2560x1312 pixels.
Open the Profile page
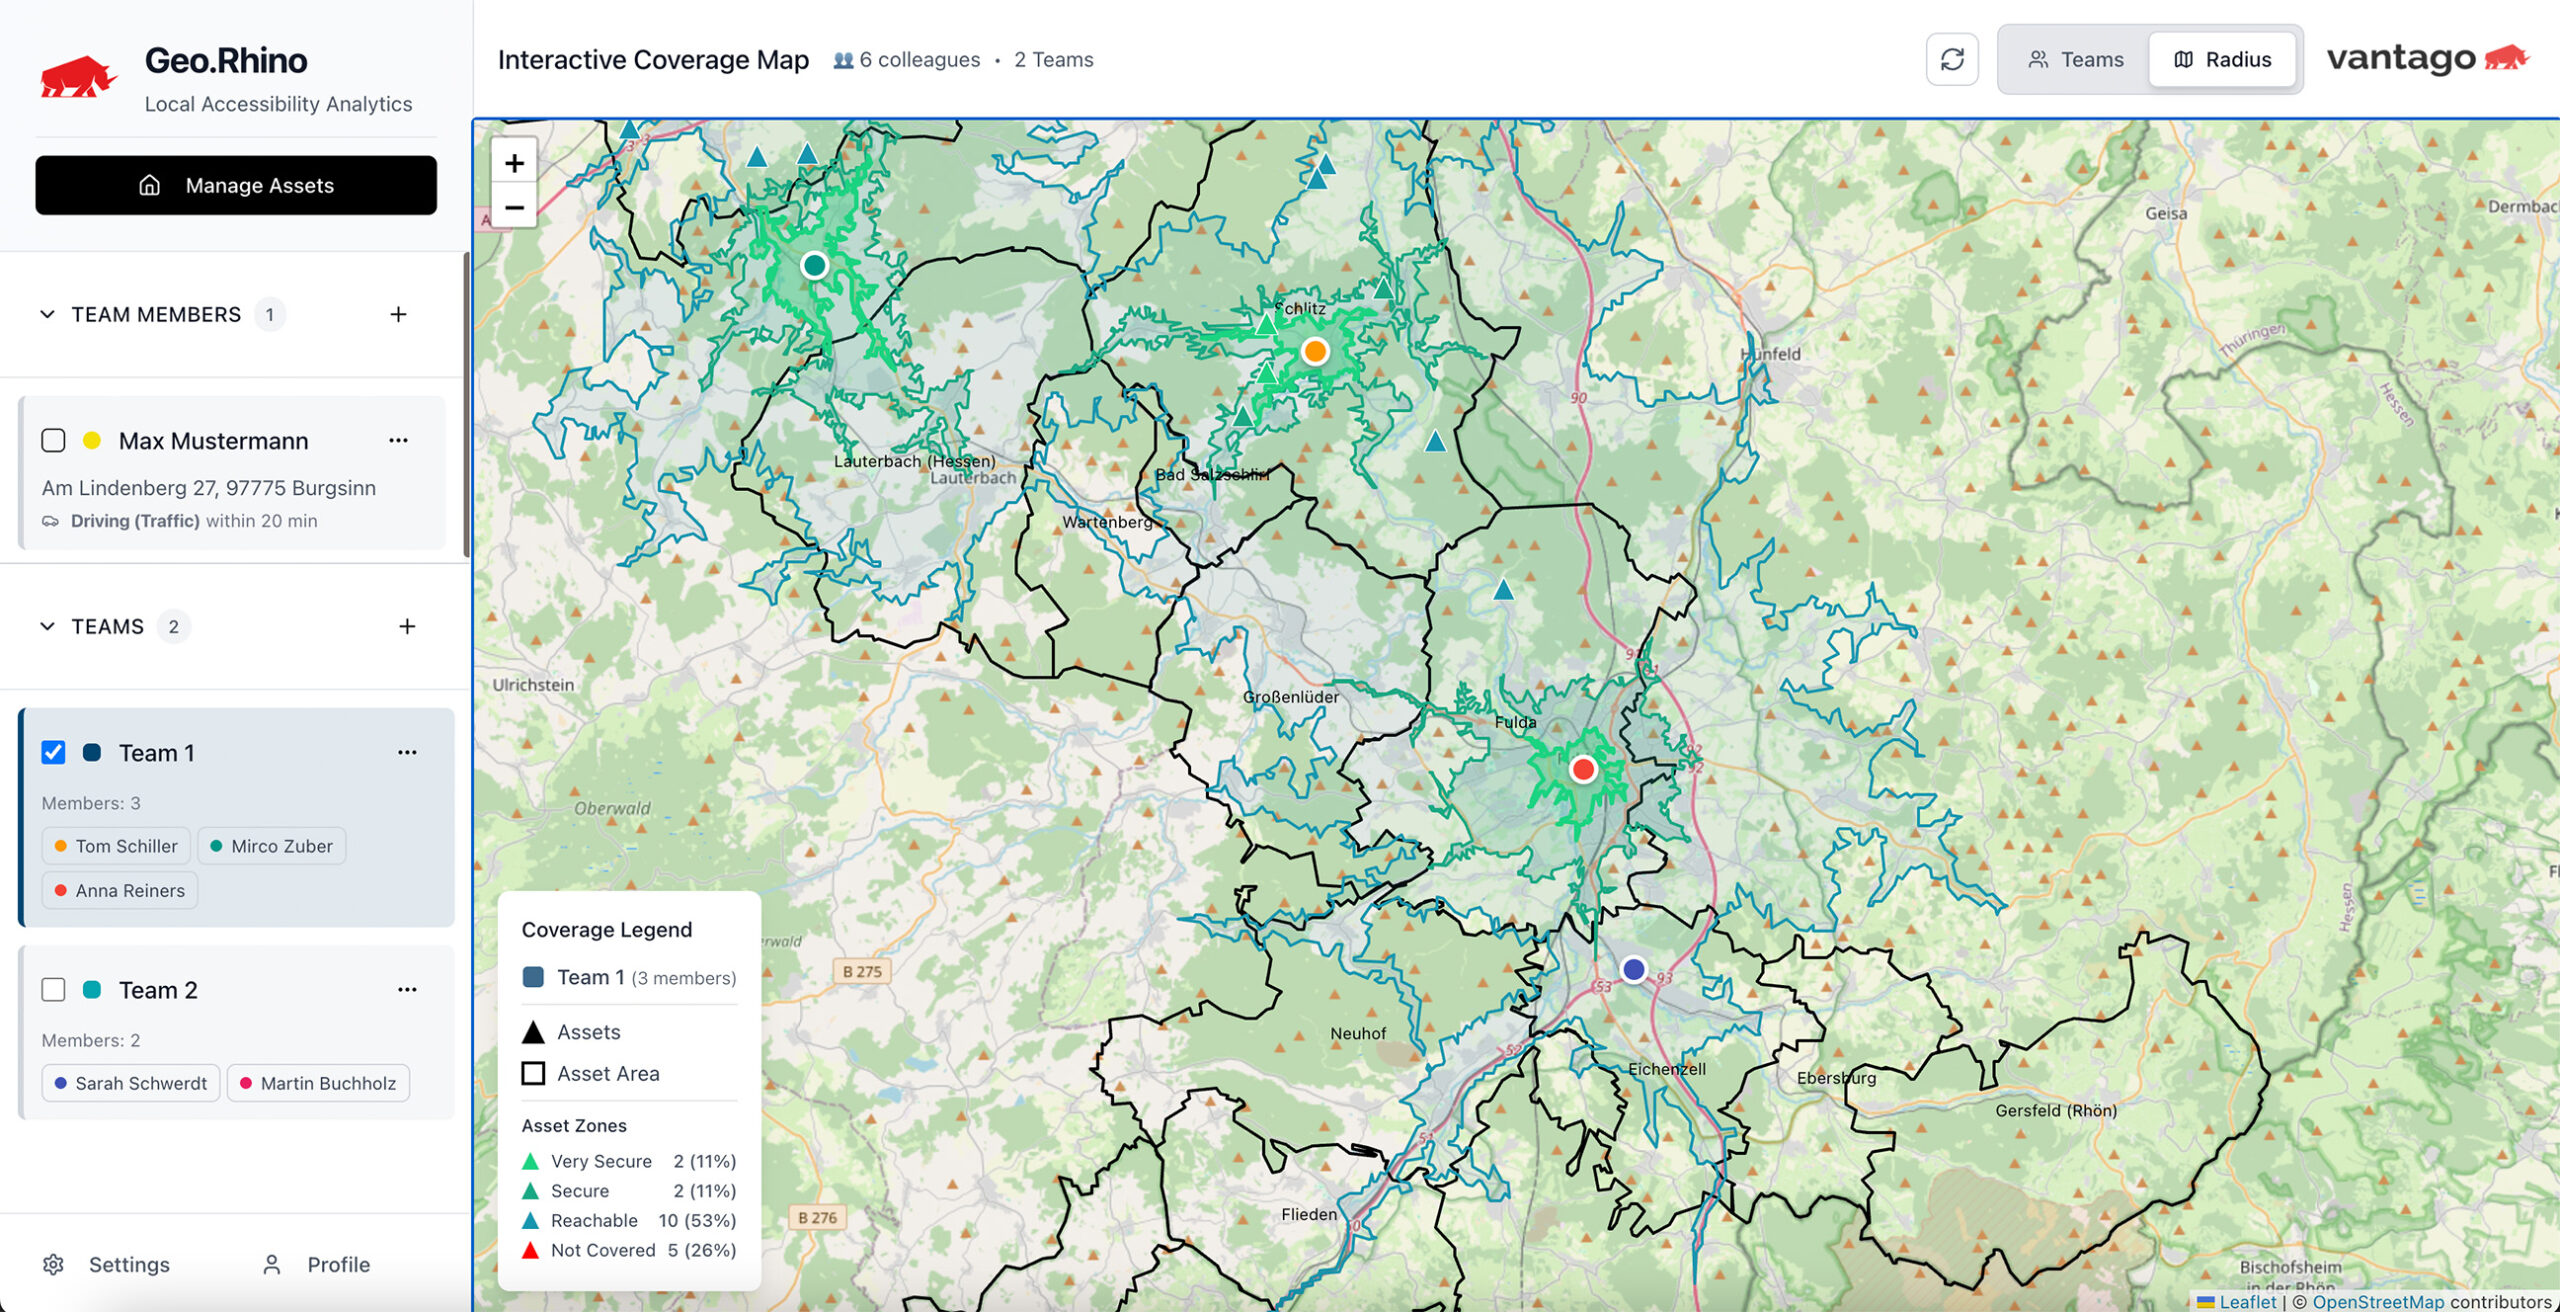click(316, 1264)
